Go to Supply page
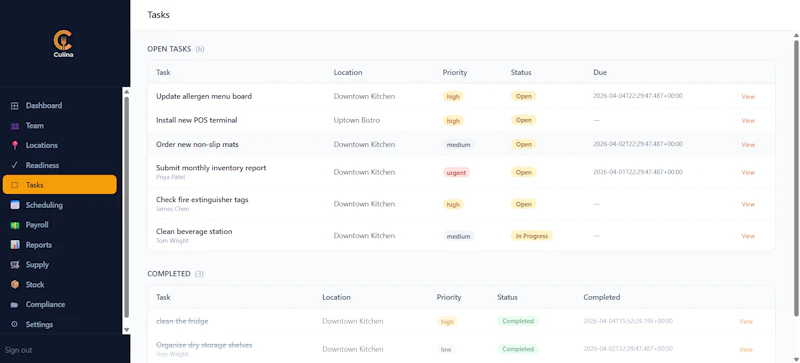The width and height of the screenshot is (800, 363). tap(60, 265)
